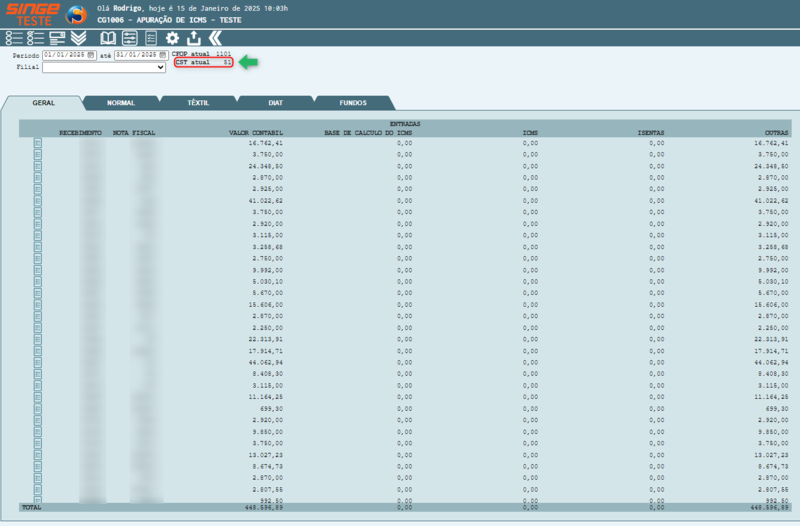Open the document icon for the 41.022,62 row

click(x=38, y=201)
